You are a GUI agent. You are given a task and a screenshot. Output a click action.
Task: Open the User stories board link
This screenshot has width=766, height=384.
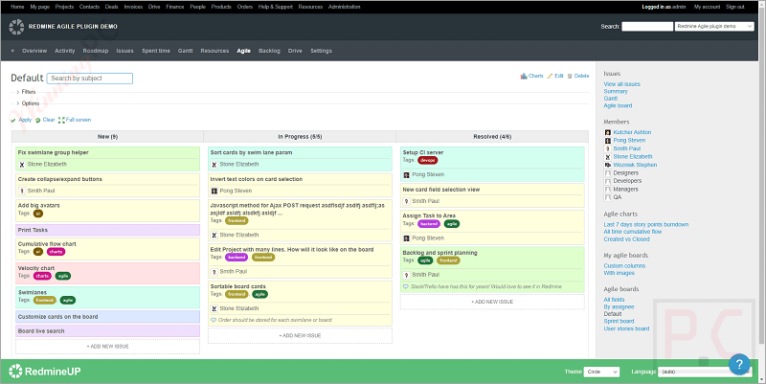coord(626,329)
